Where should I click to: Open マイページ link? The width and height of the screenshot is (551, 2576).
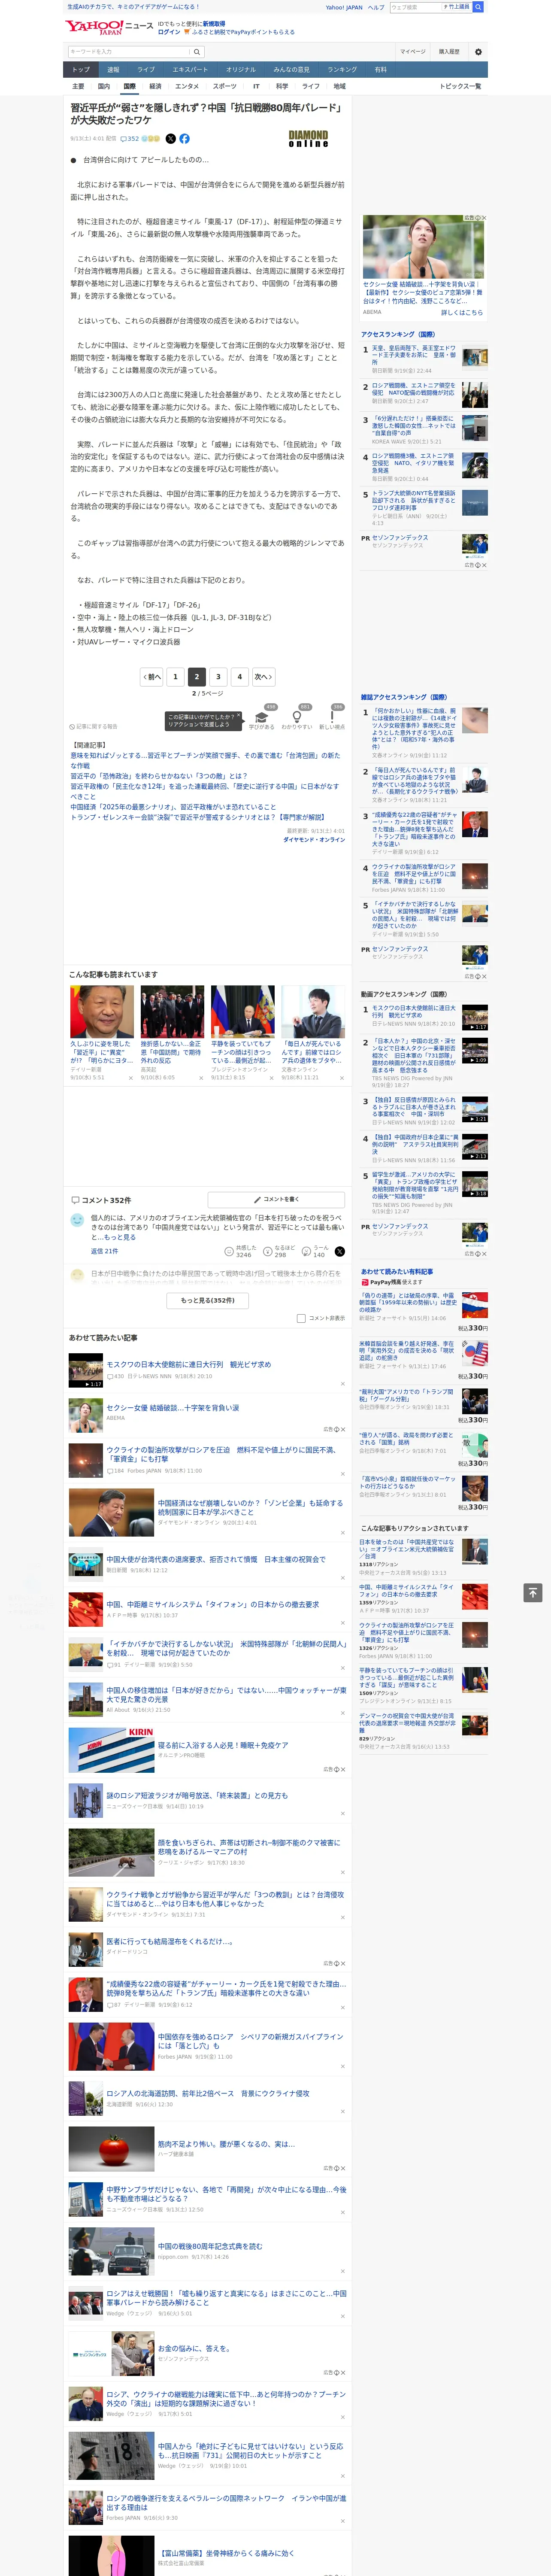(412, 51)
